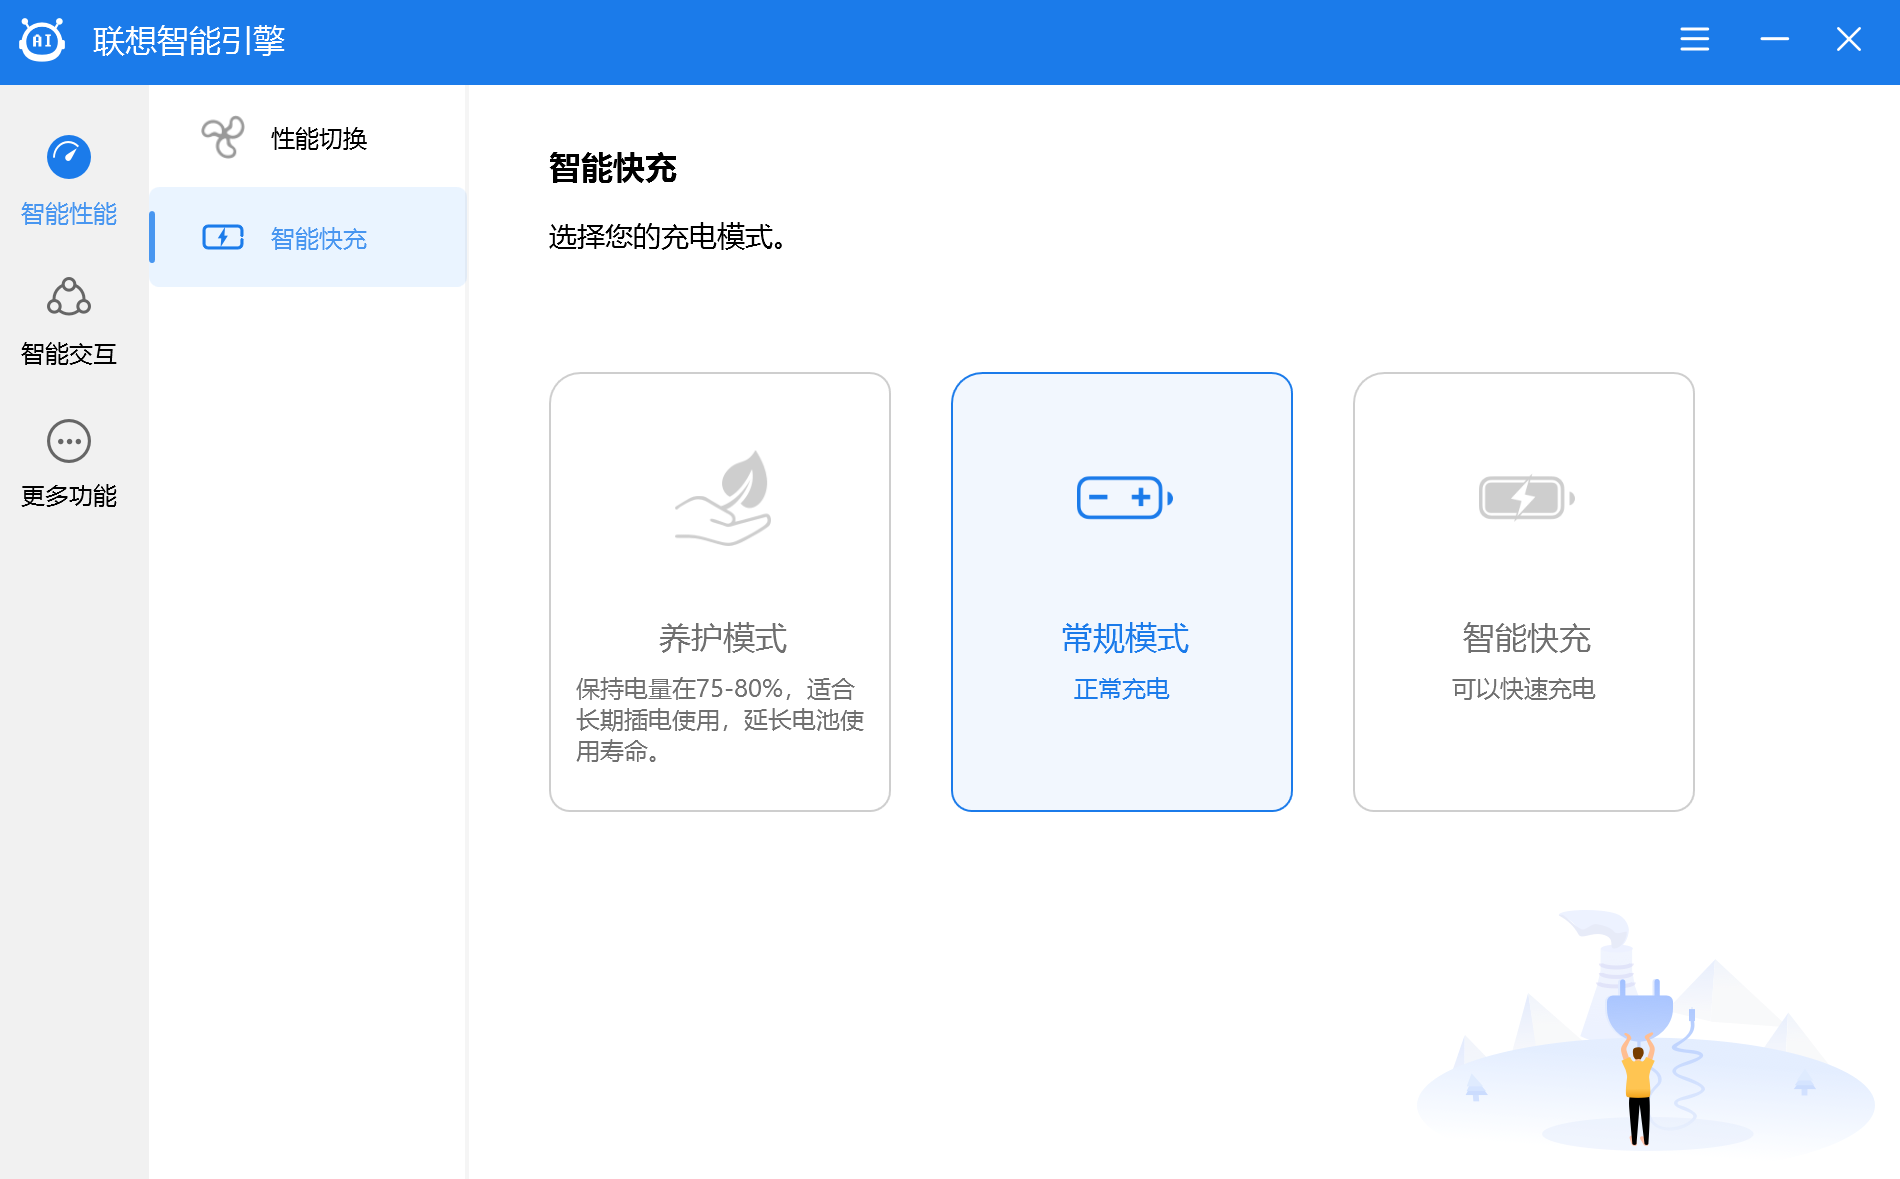Switch to 智能交互 section label

[x=69, y=354]
